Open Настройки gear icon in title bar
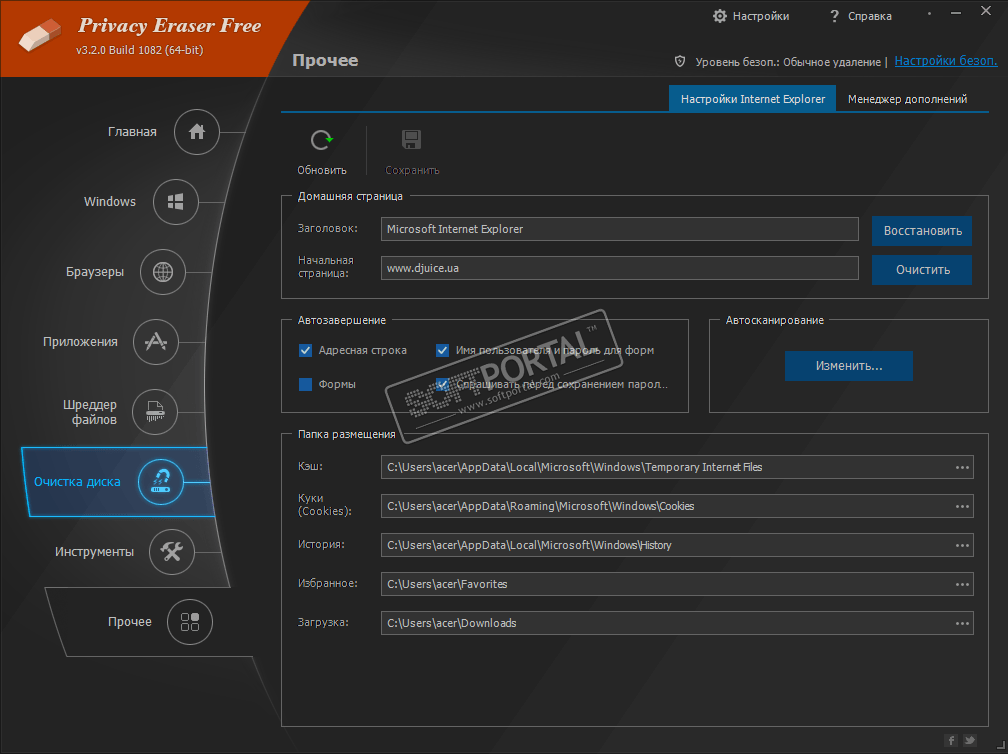The width and height of the screenshot is (1008, 754). point(720,16)
